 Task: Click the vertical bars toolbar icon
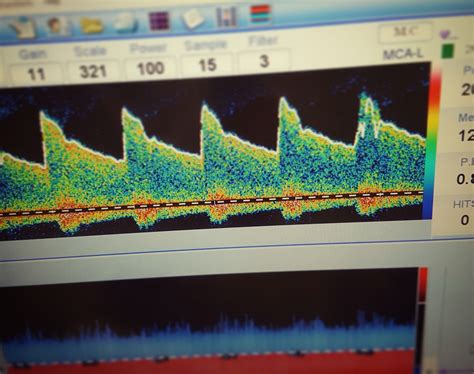[227, 16]
